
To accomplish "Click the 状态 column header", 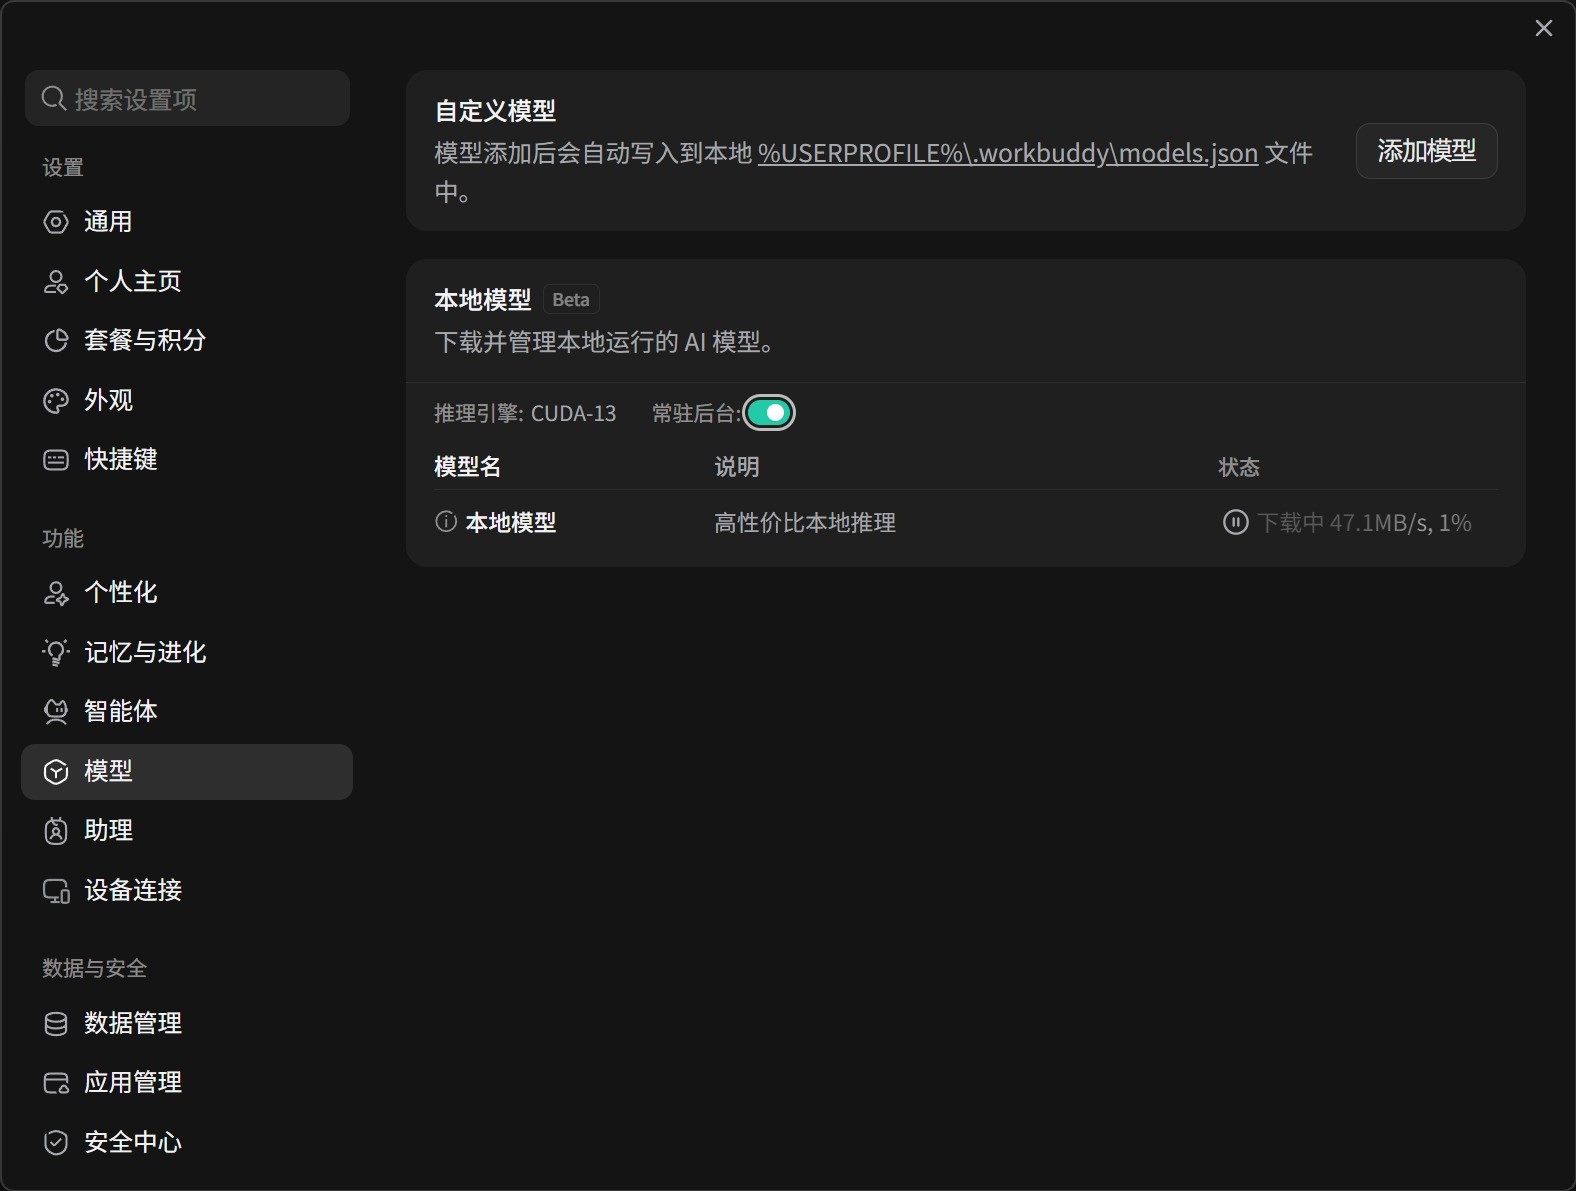I will [1239, 467].
